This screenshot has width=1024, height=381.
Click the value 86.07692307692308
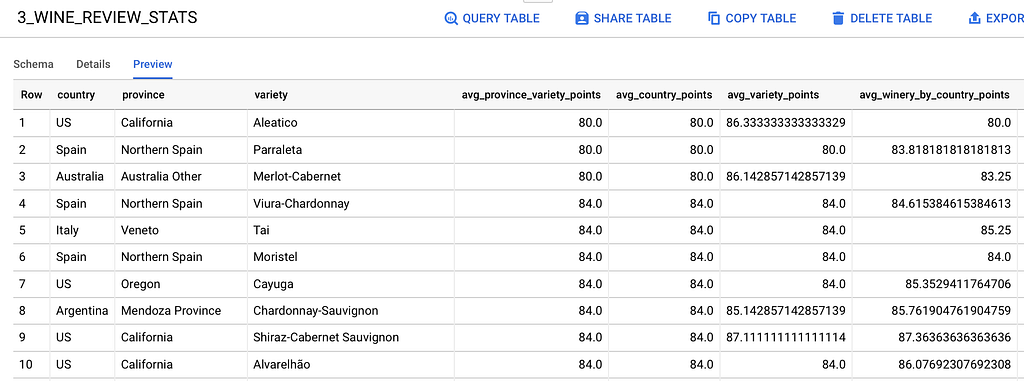955,364
